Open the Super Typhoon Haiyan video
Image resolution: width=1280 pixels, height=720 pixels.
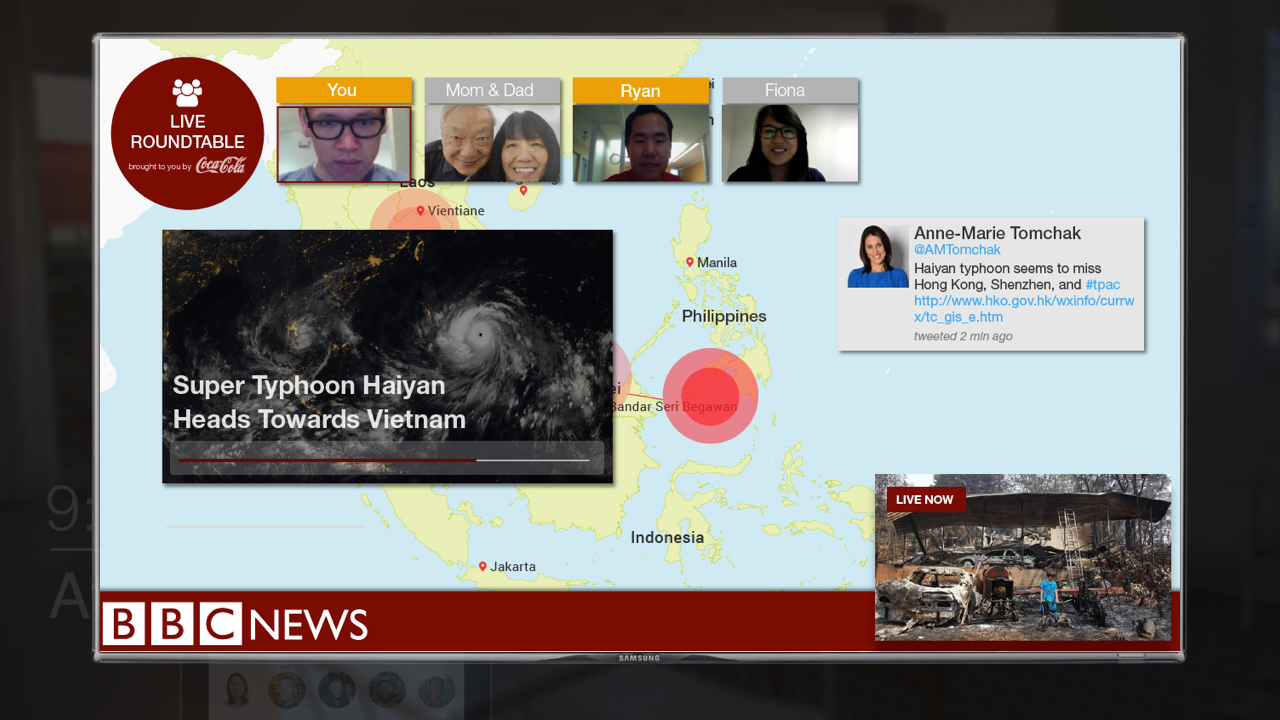pyautogui.click(x=387, y=356)
